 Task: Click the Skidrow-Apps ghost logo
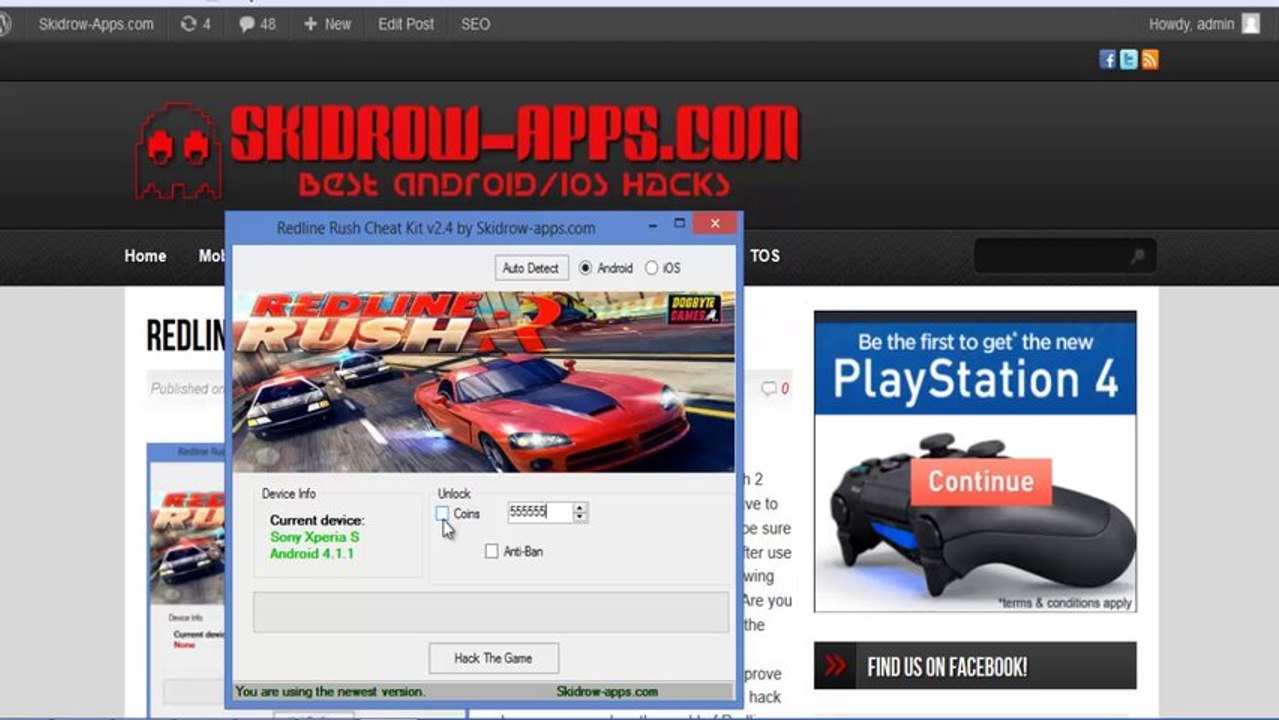click(178, 150)
